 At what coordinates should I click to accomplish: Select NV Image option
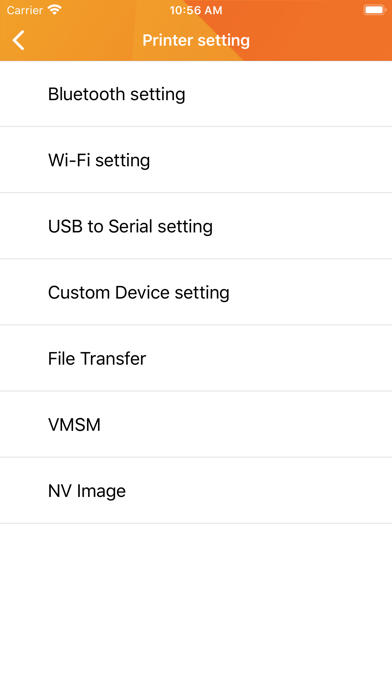(196, 490)
